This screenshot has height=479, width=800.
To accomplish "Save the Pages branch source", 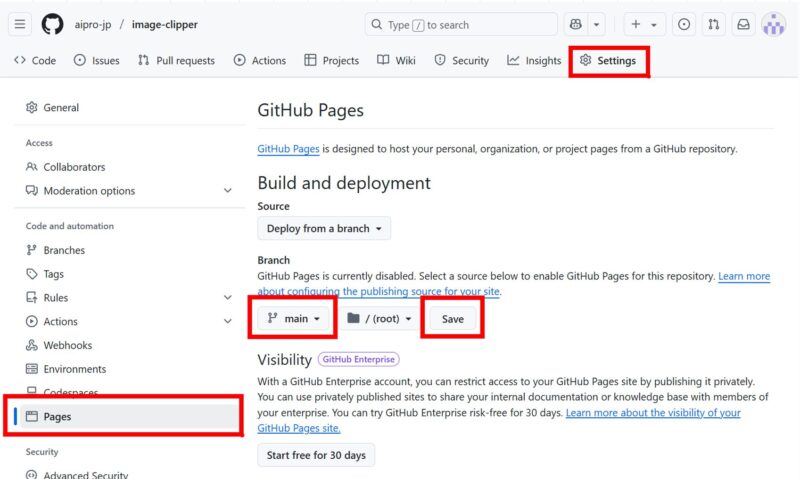I will pos(453,319).
